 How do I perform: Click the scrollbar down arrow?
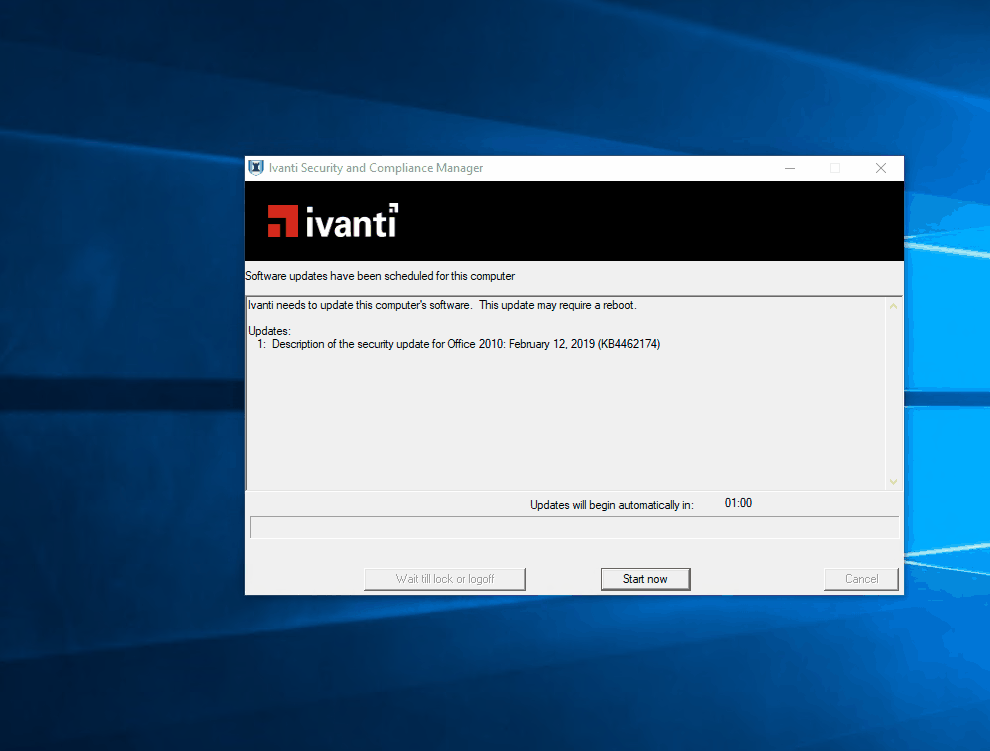[892, 481]
